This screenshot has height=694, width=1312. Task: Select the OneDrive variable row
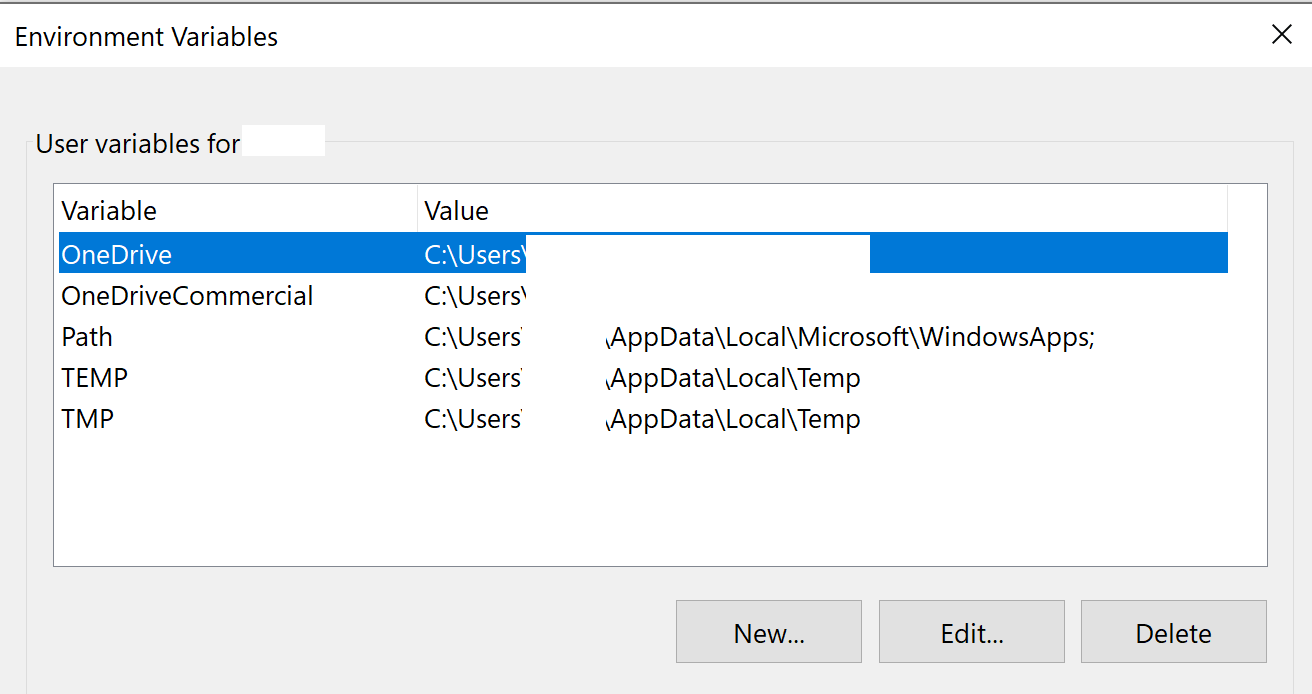coord(117,255)
